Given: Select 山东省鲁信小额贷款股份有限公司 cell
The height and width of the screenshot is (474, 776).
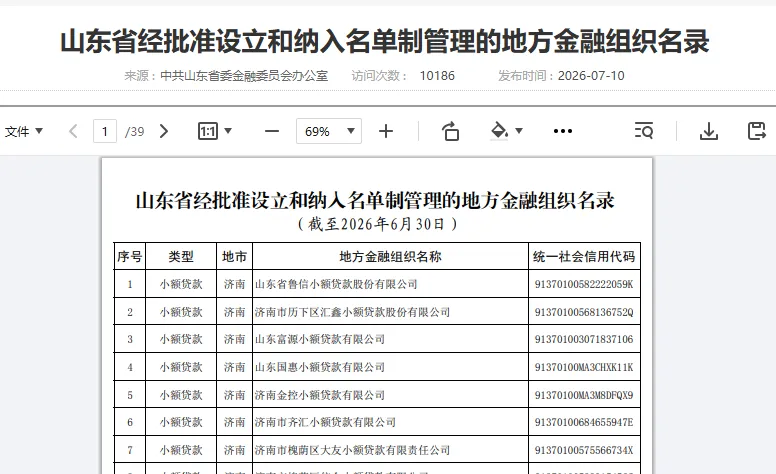Looking at the screenshot, I should point(390,284).
